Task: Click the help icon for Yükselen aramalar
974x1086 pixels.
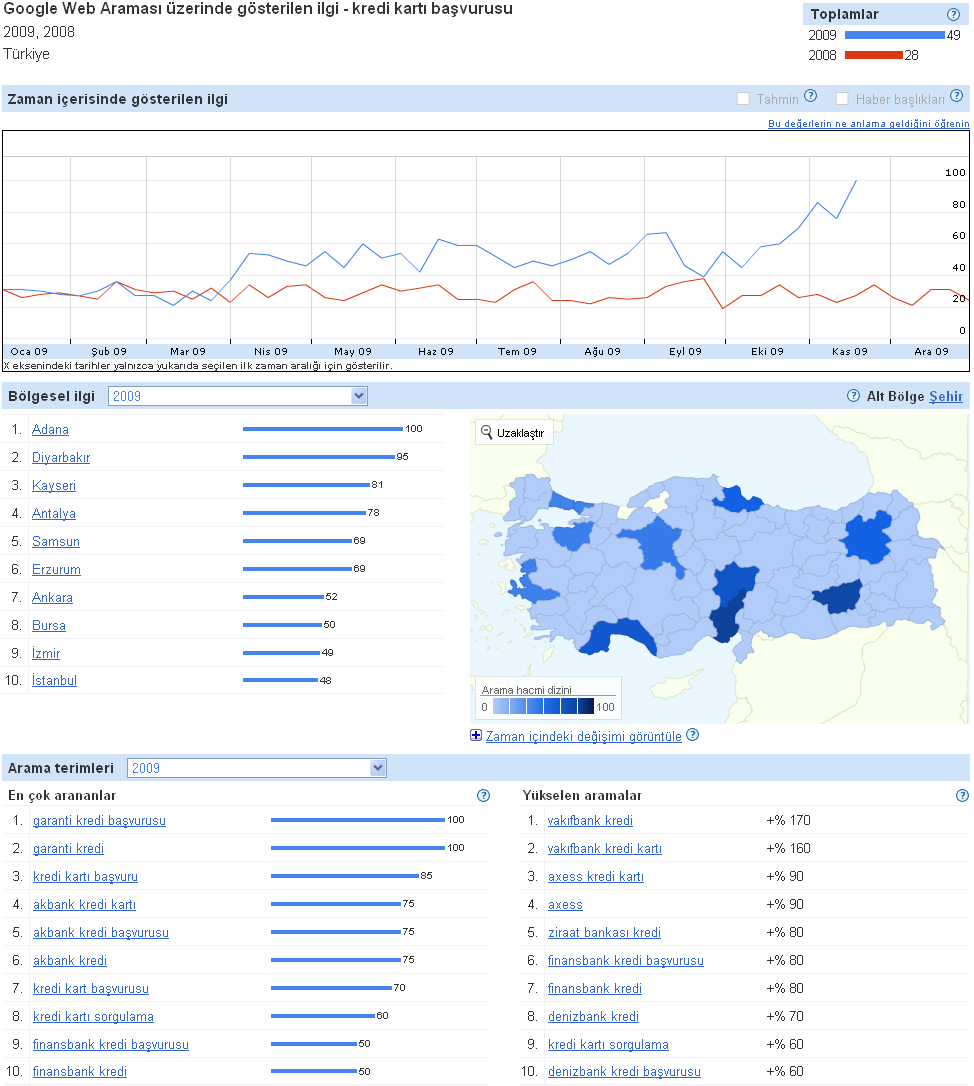Action: 962,795
